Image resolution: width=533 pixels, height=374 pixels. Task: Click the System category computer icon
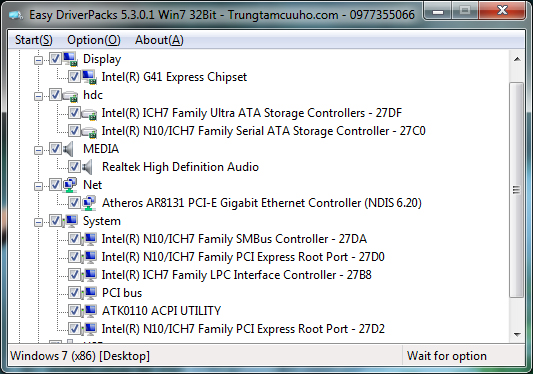[x=70, y=221]
